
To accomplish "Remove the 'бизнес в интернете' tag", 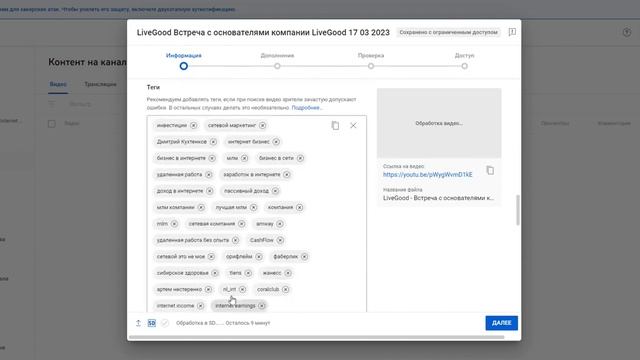I will click(212, 158).
